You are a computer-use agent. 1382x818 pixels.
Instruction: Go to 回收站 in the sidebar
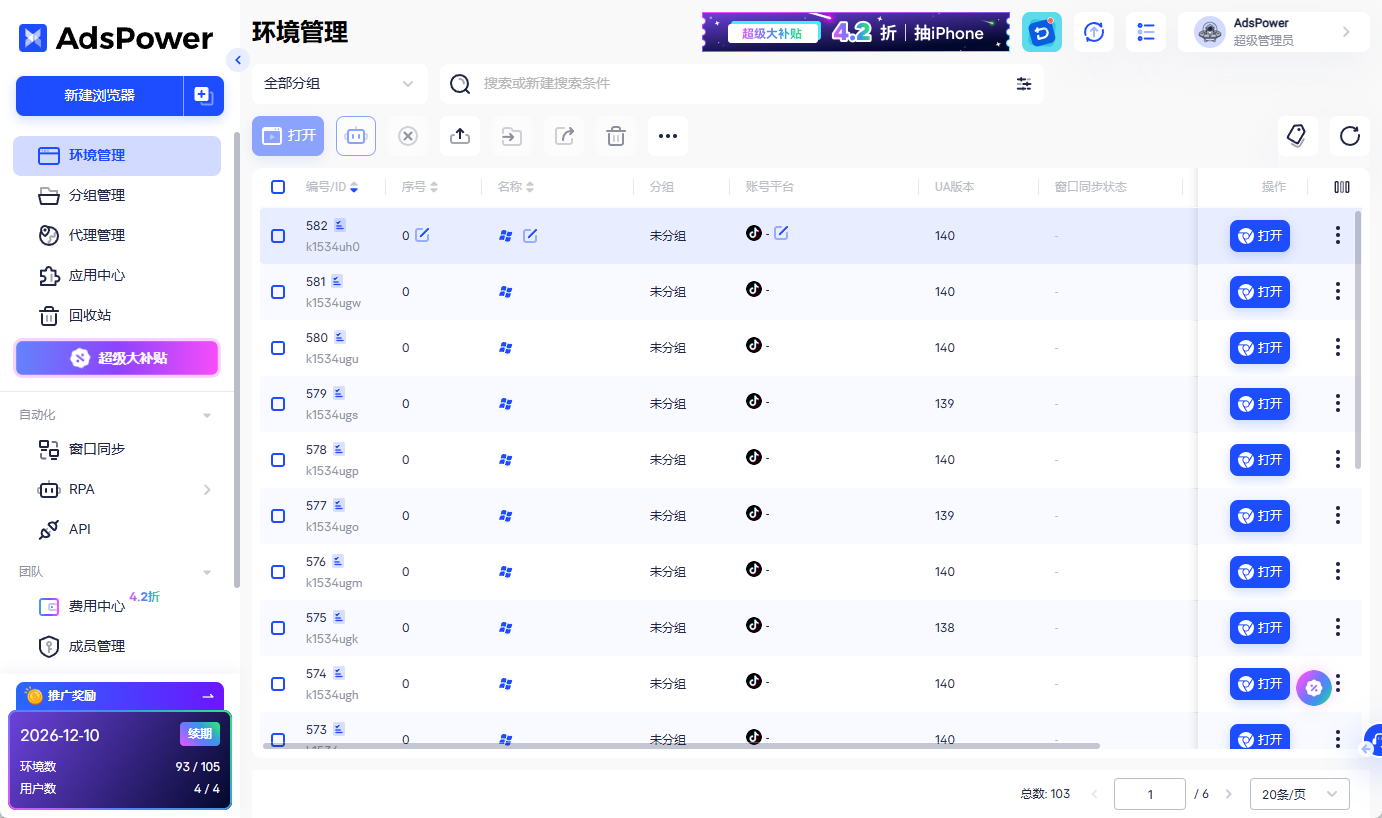(x=90, y=316)
